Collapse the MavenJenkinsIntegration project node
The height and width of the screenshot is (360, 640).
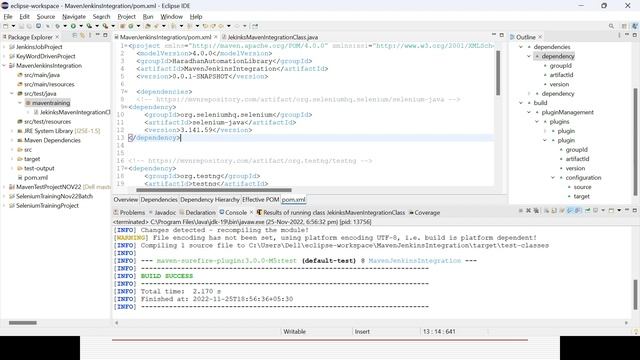(x=4, y=65)
